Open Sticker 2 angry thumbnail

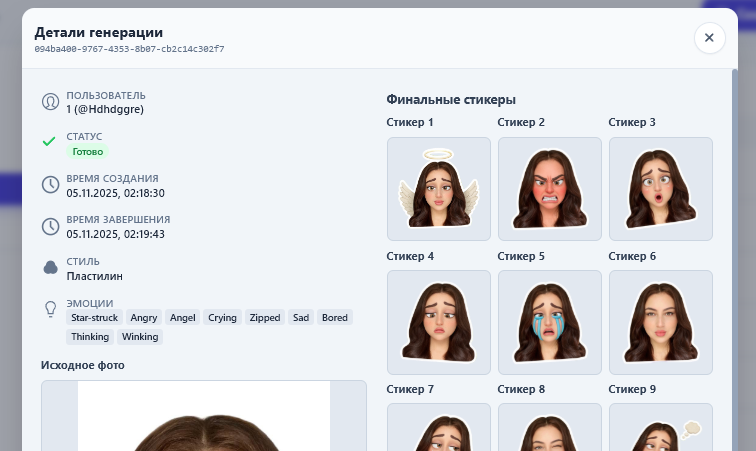tap(550, 189)
